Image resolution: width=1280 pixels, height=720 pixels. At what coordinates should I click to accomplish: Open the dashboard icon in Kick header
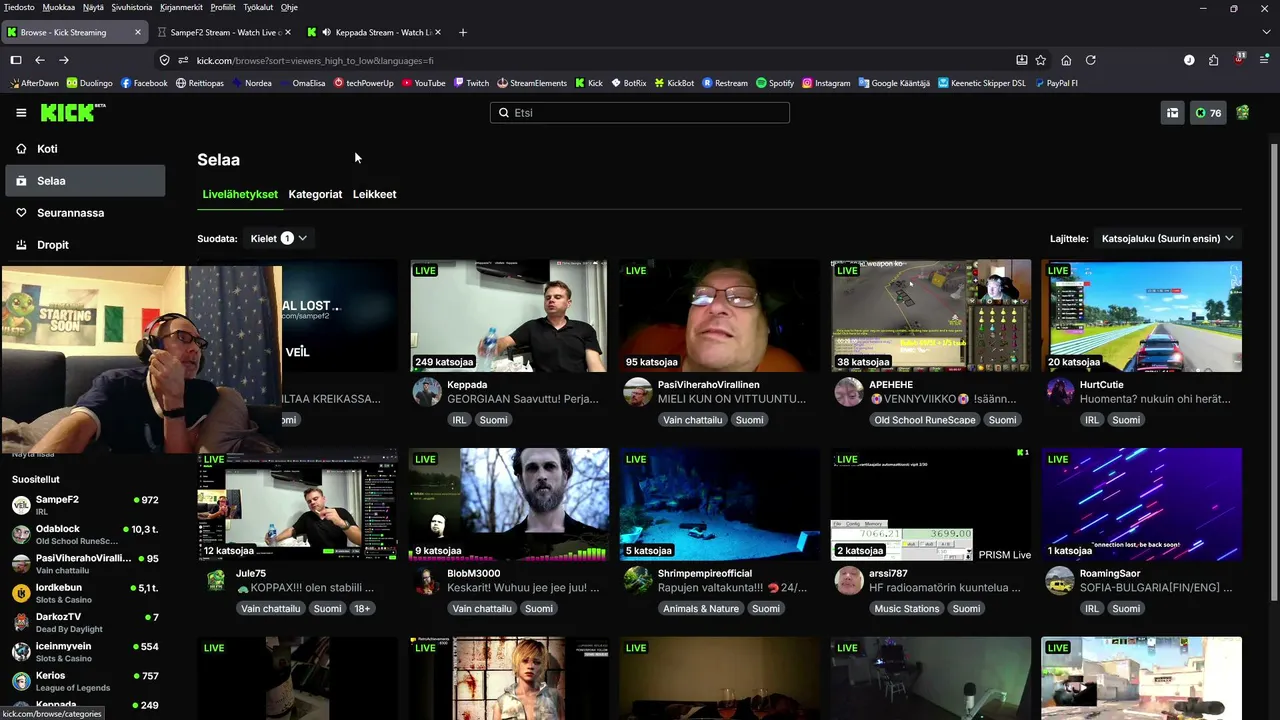[x=1172, y=113]
